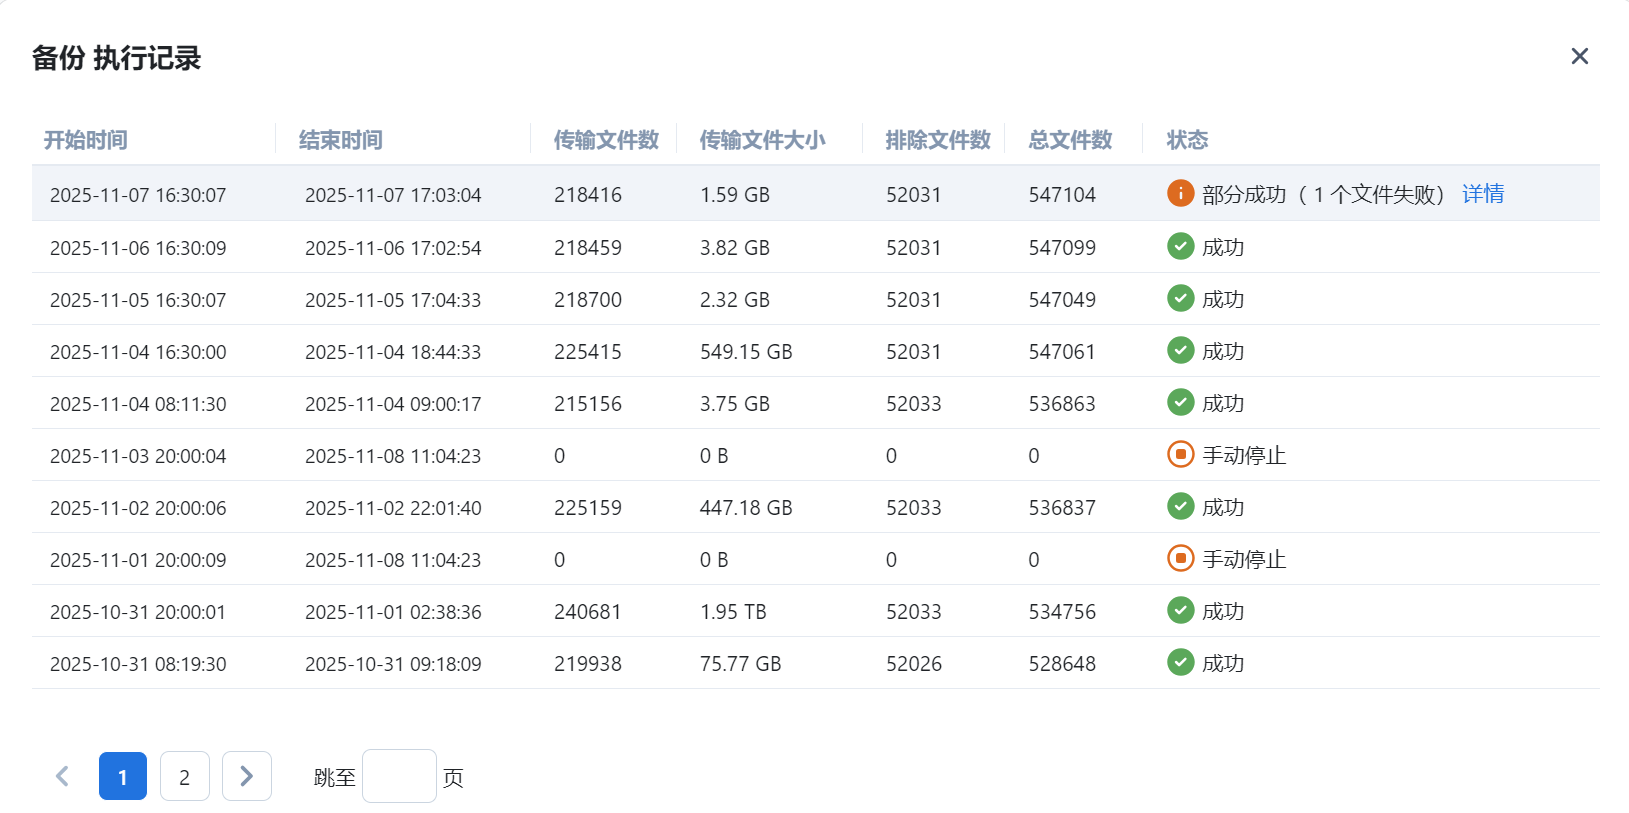The image size is (1629, 813).
Task: Click the success icon in the 1.95 TB row
Action: [x=1180, y=610]
